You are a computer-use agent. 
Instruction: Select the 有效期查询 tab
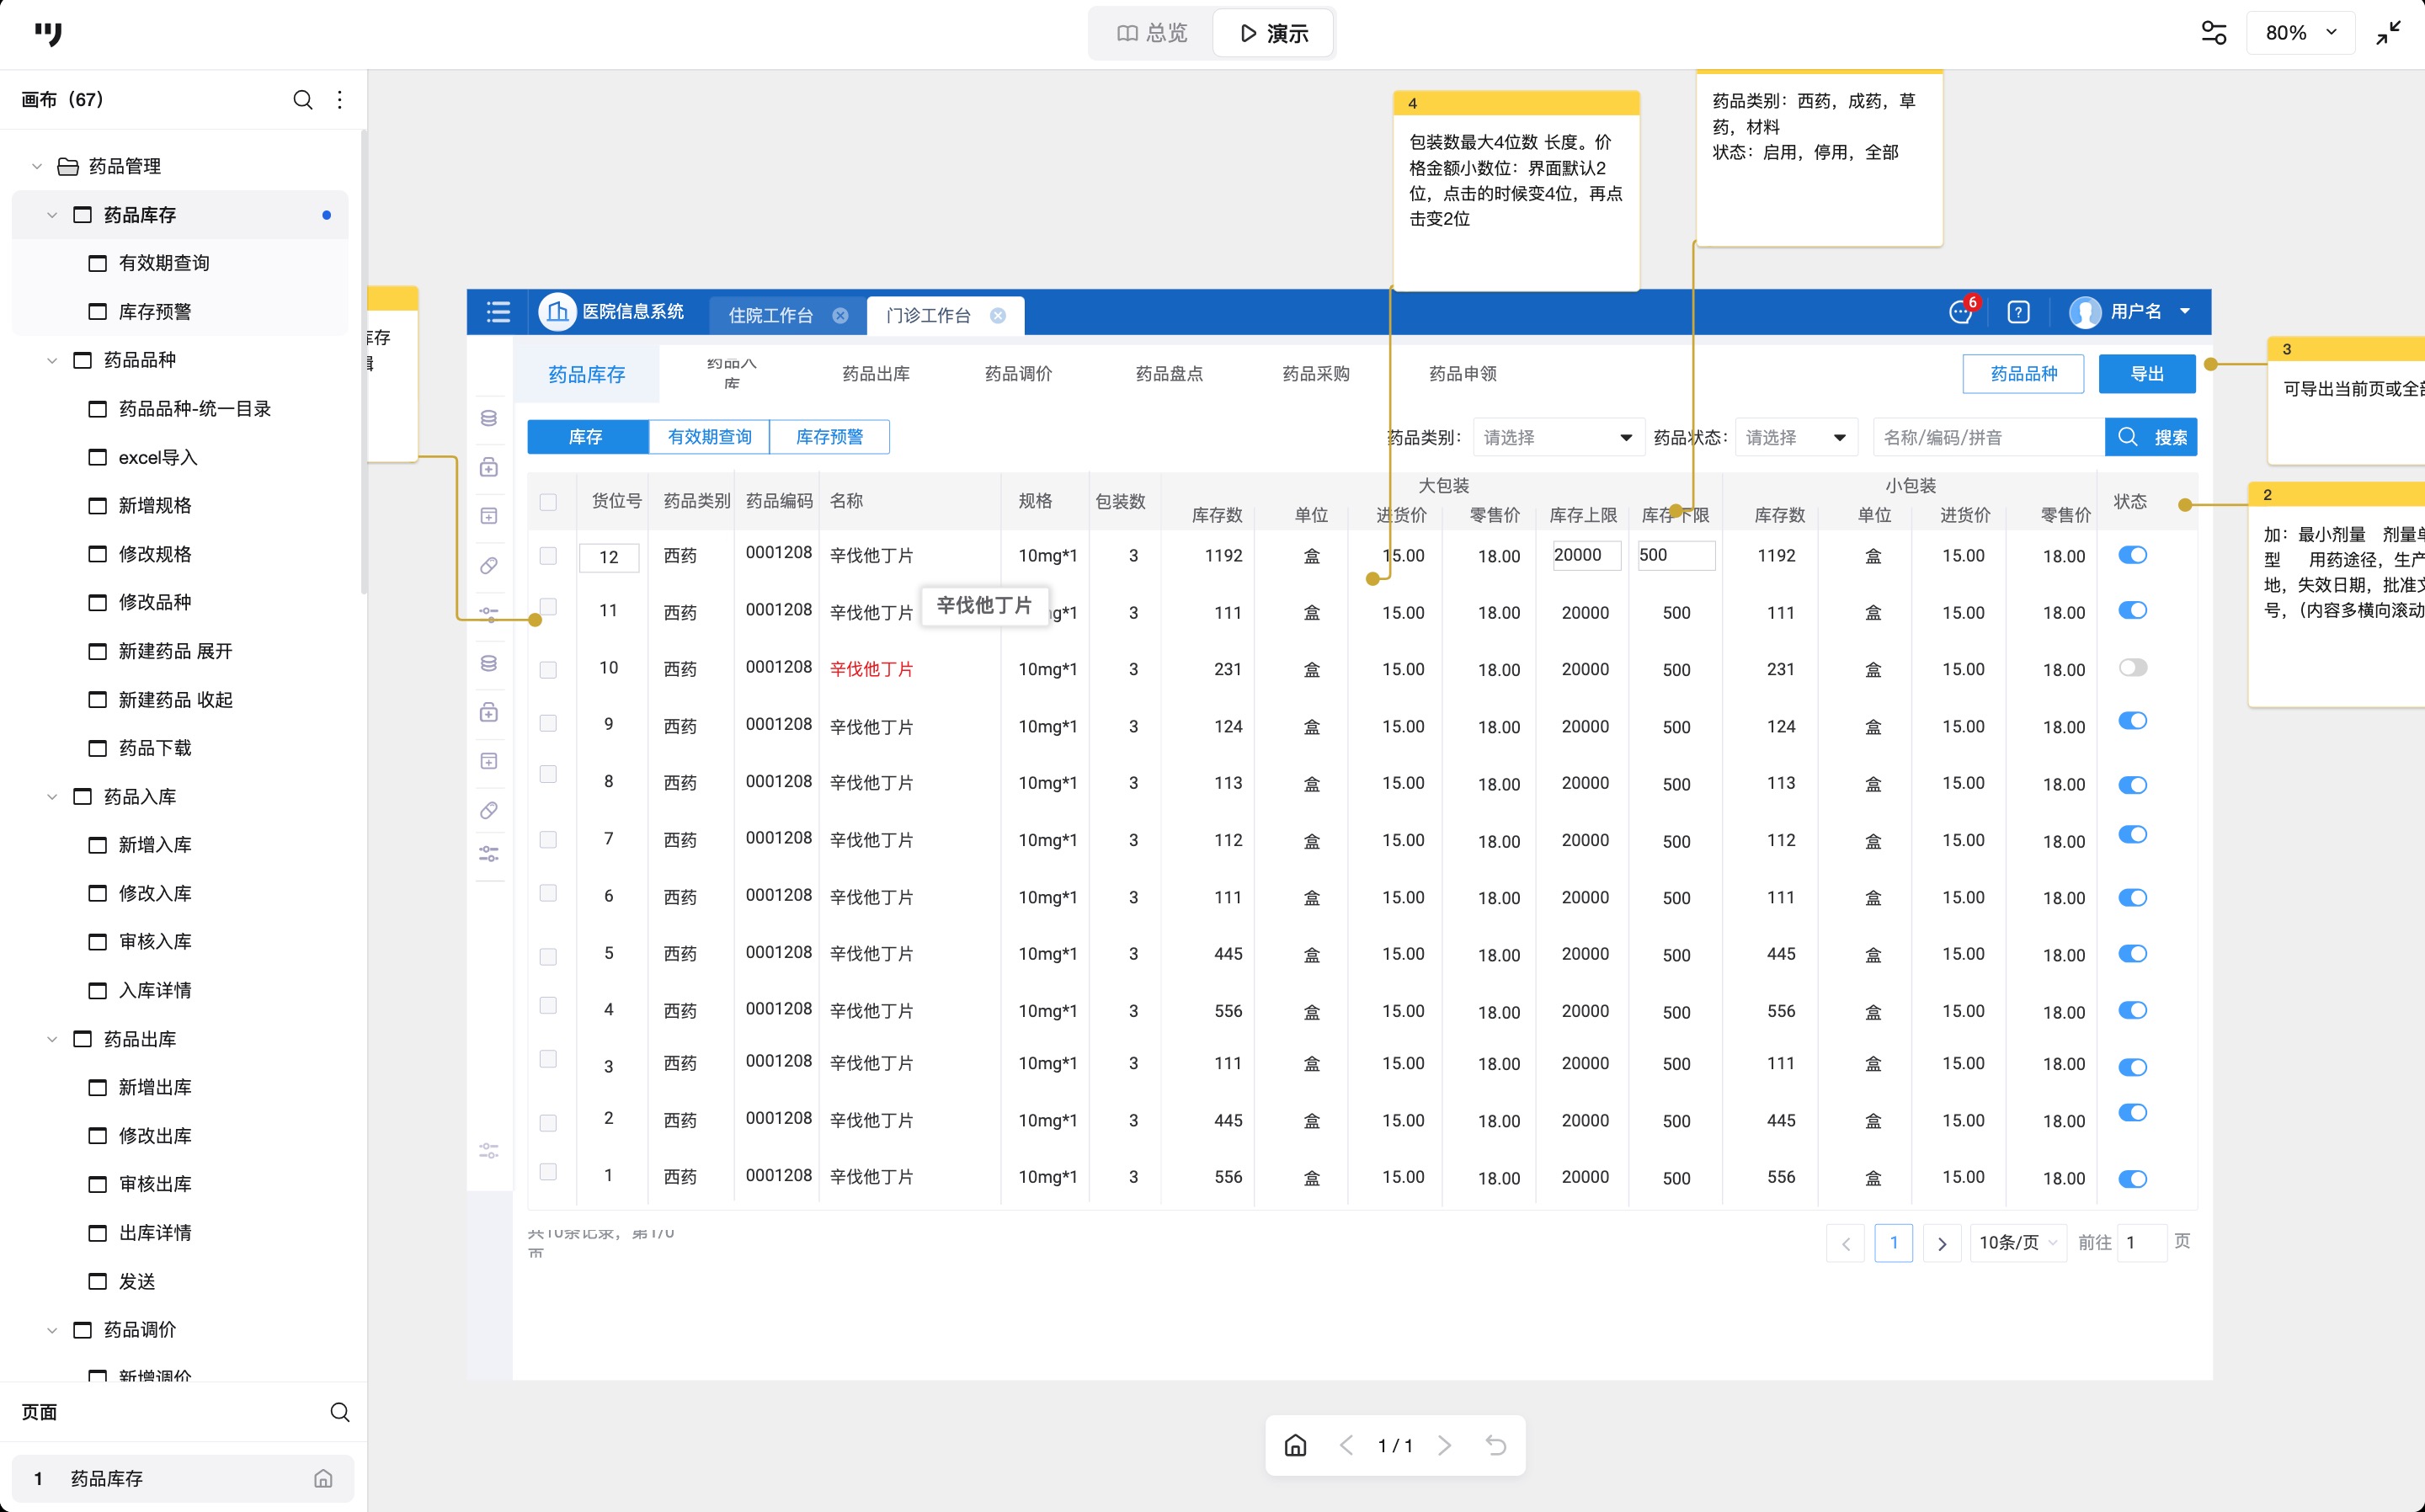pos(709,437)
